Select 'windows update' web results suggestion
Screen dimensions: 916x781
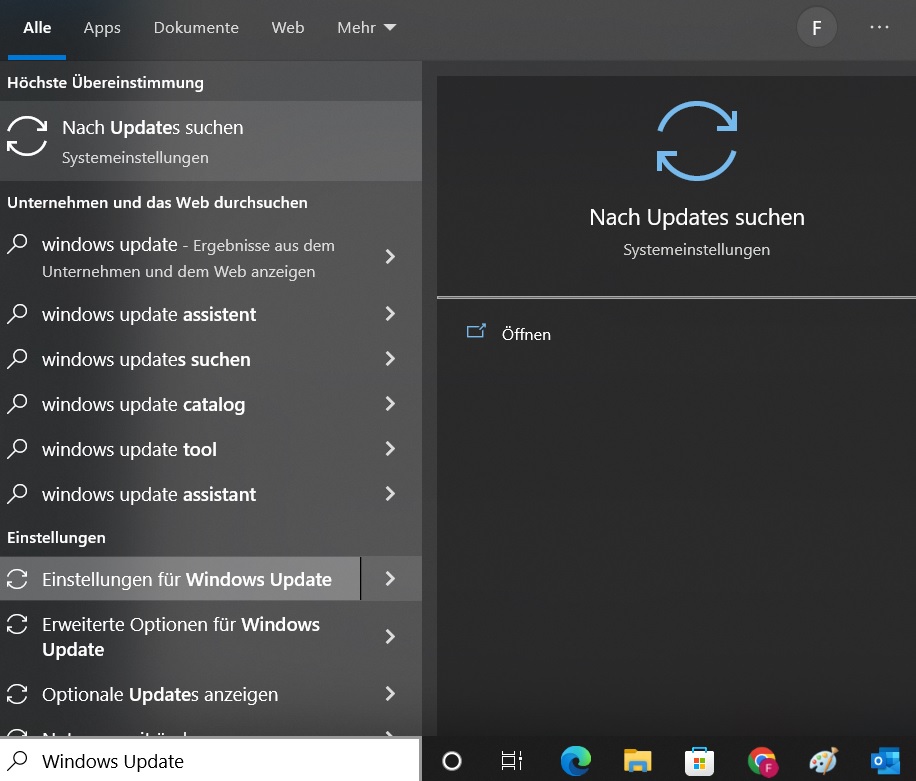[x=180, y=258]
